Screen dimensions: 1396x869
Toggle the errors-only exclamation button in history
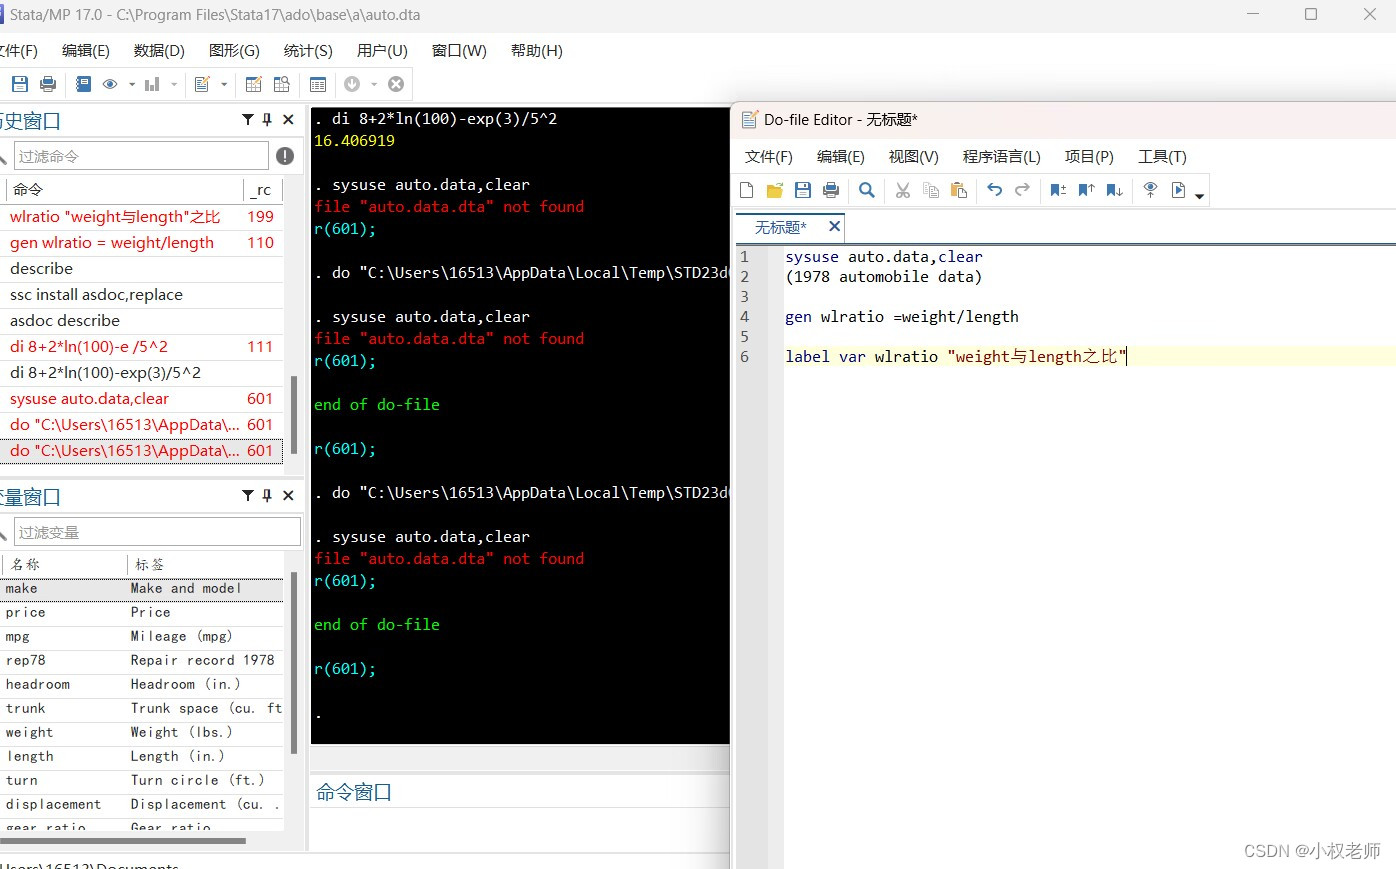pyautogui.click(x=285, y=156)
